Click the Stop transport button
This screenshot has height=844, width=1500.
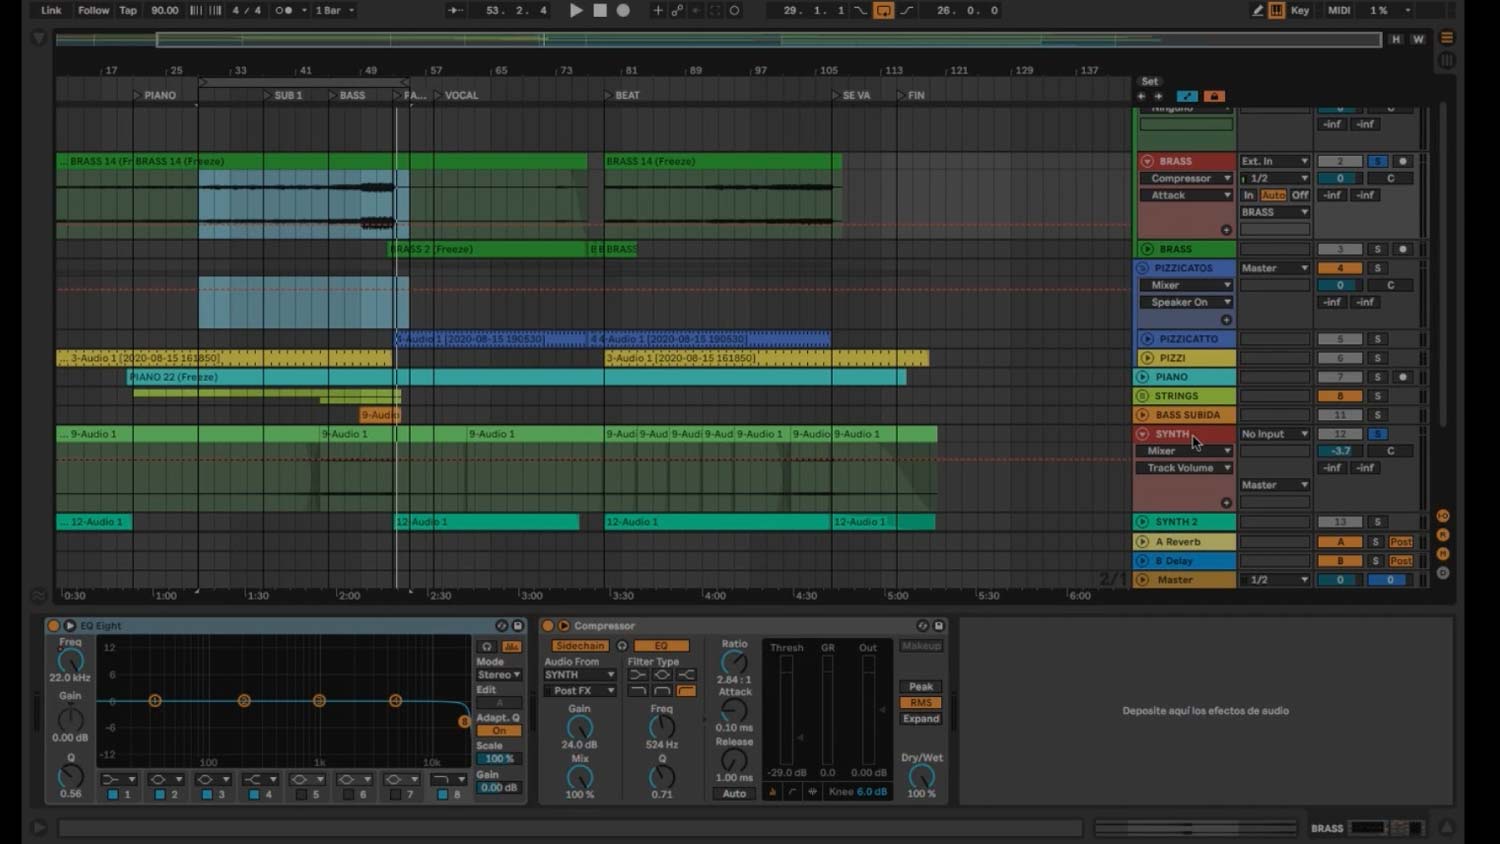(600, 10)
